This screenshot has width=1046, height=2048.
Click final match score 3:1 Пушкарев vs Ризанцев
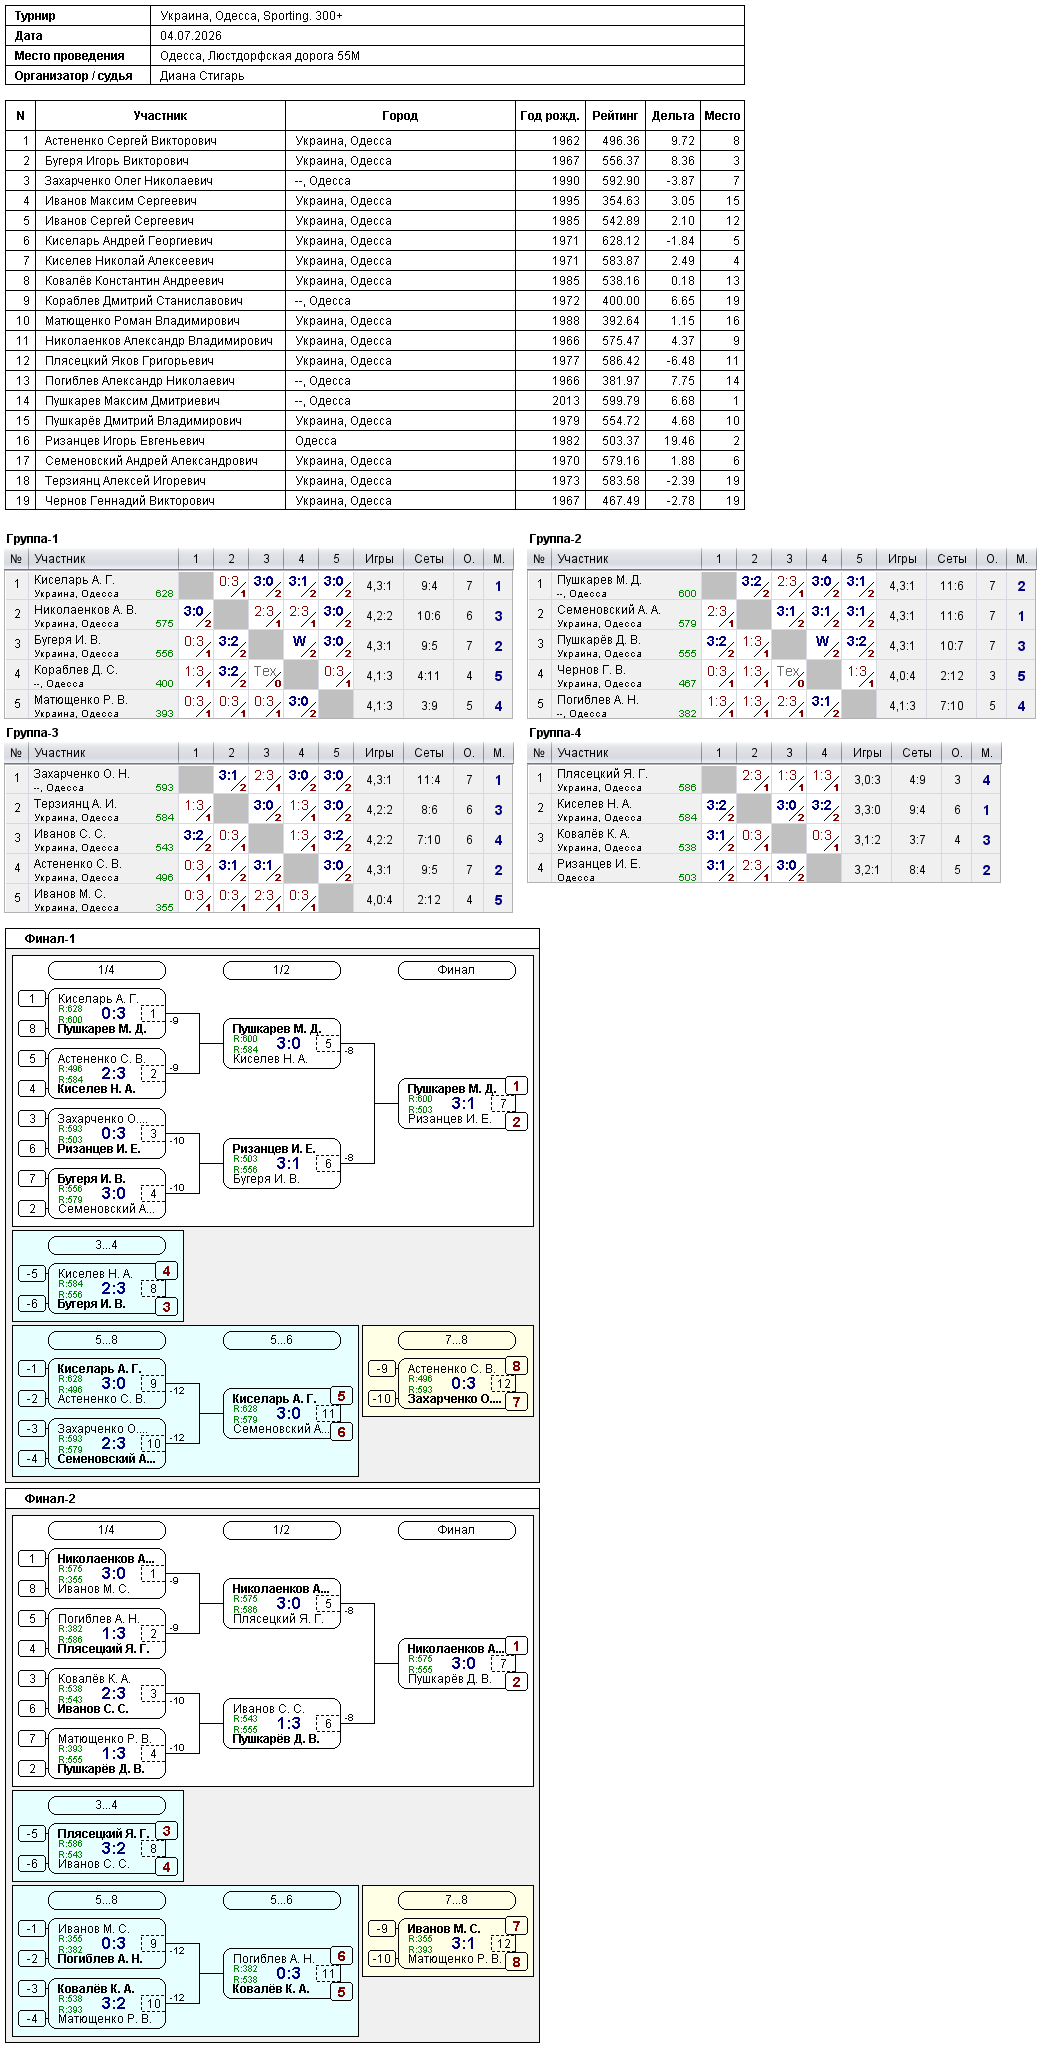[463, 1103]
